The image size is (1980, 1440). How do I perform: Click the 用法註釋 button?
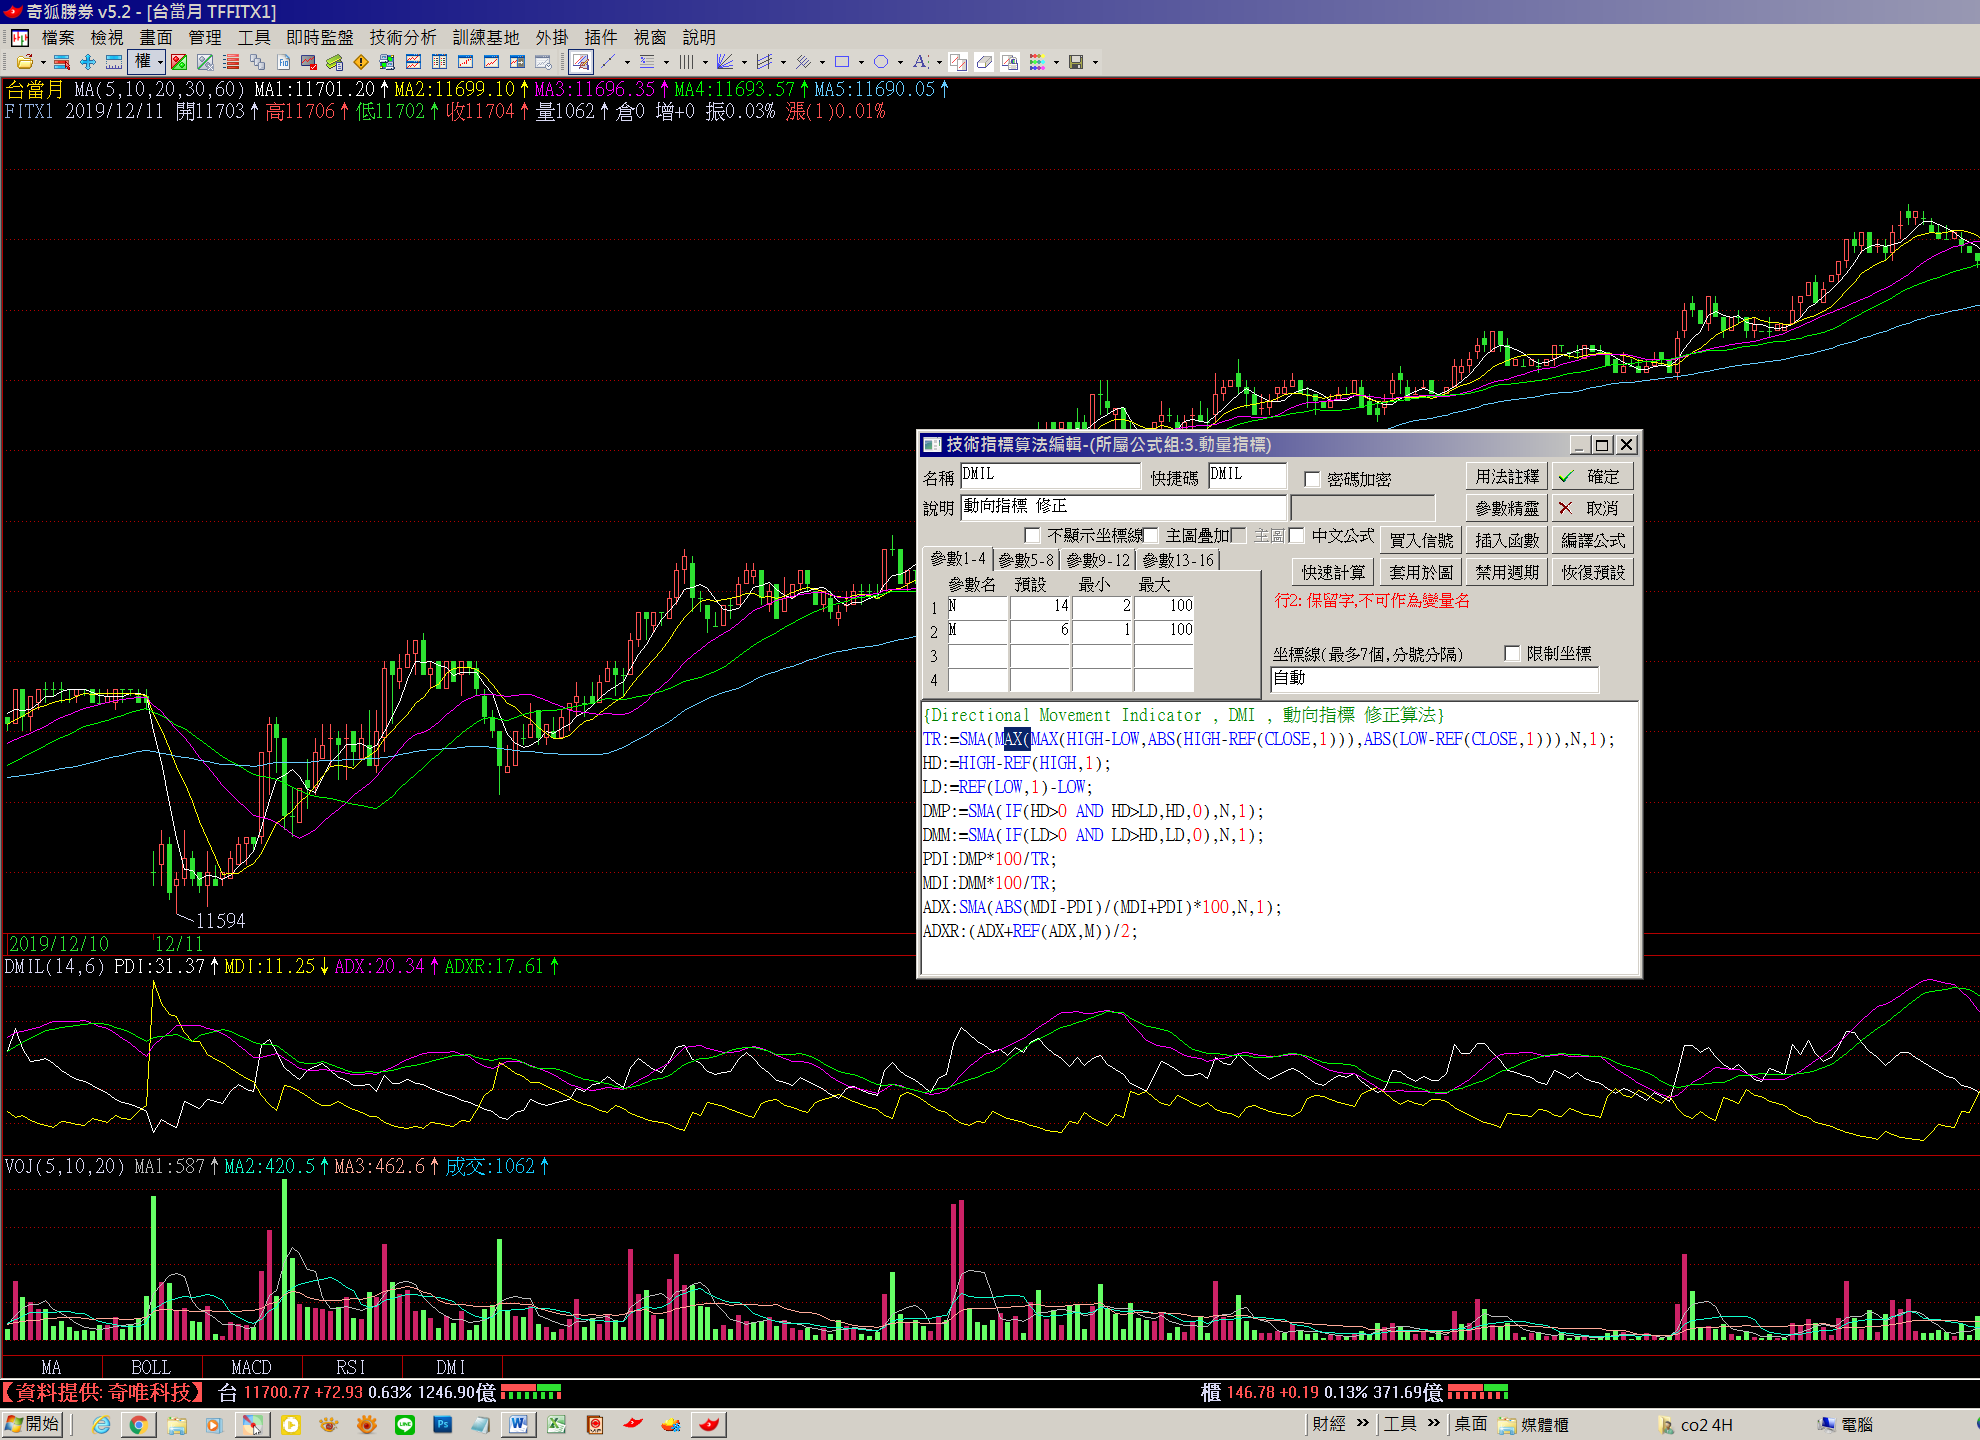tap(1507, 477)
